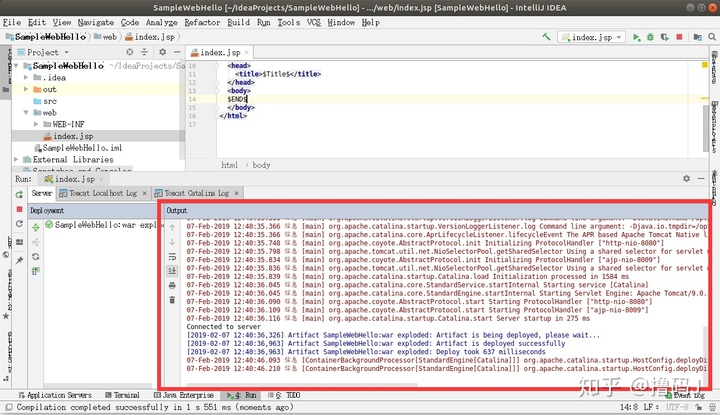Pin the Run tab with the pin icon
This screenshot has height=415, width=720.
click(19, 260)
